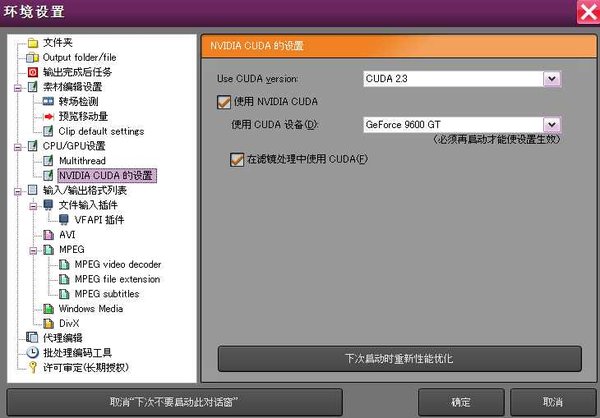Open the Use CUDA version dropdown
Viewport: 600px width, 418px height.
pos(550,78)
